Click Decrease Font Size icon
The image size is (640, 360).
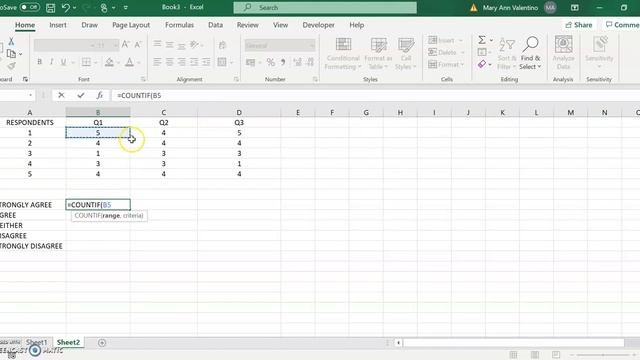point(138,44)
